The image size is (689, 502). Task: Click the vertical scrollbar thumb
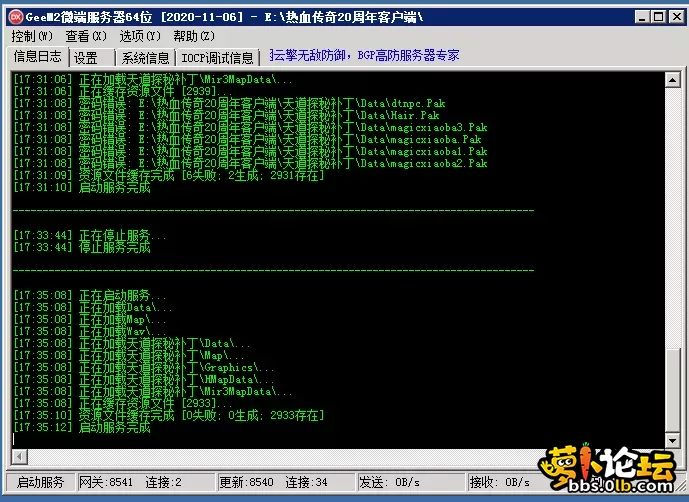pos(672,390)
